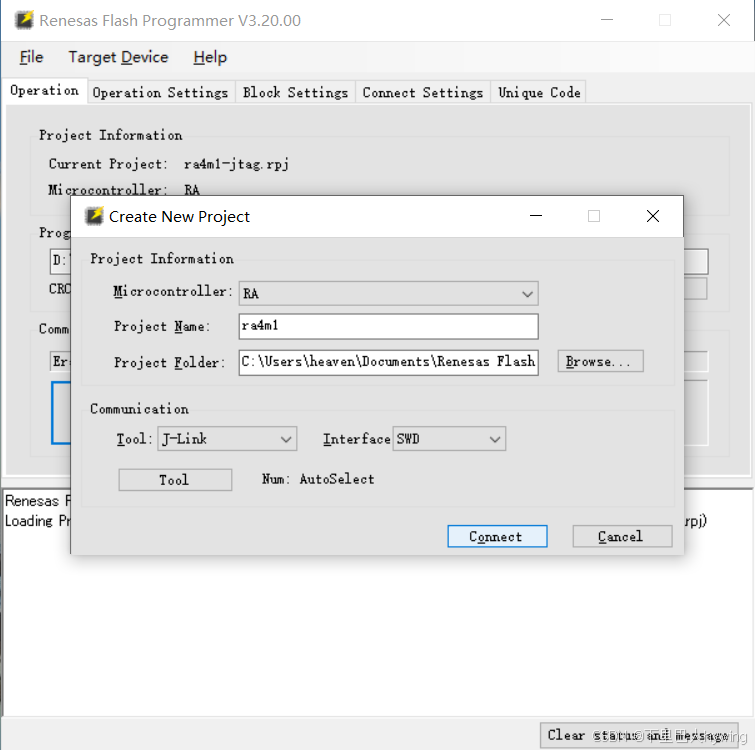Image resolution: width=755 pixels, height=750 pixels.
Task: Click the Communication group label
Action: pyautogui.click(x=139, y=409)
